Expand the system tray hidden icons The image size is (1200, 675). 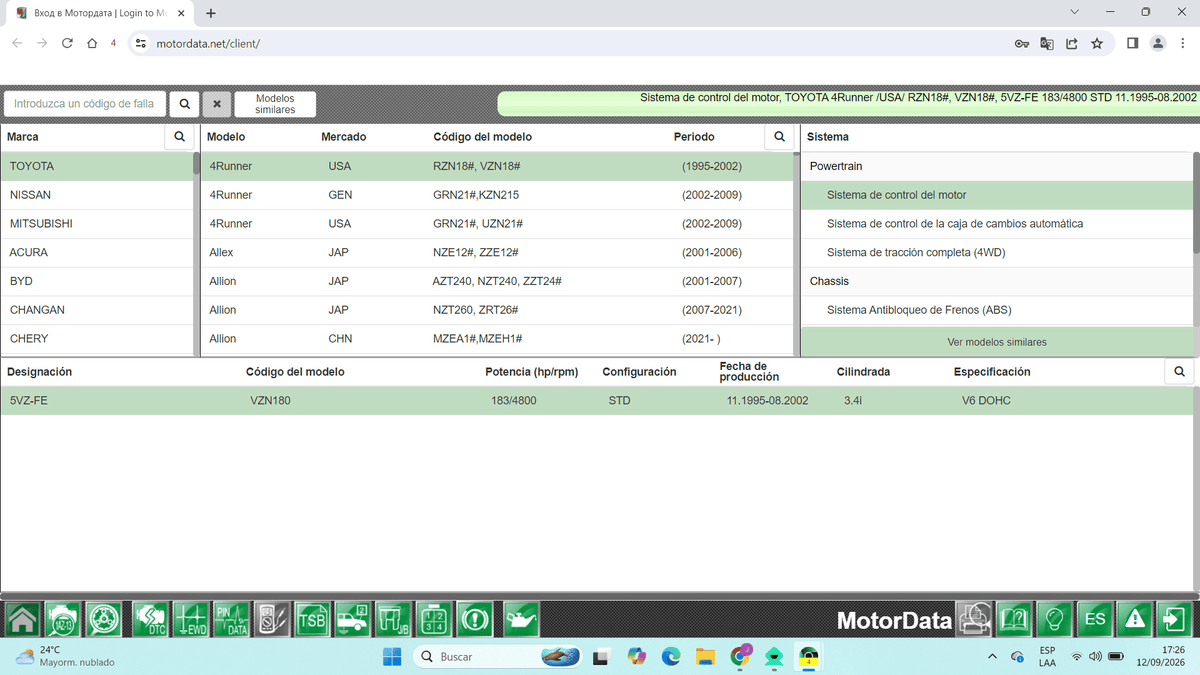coord(992,657)
